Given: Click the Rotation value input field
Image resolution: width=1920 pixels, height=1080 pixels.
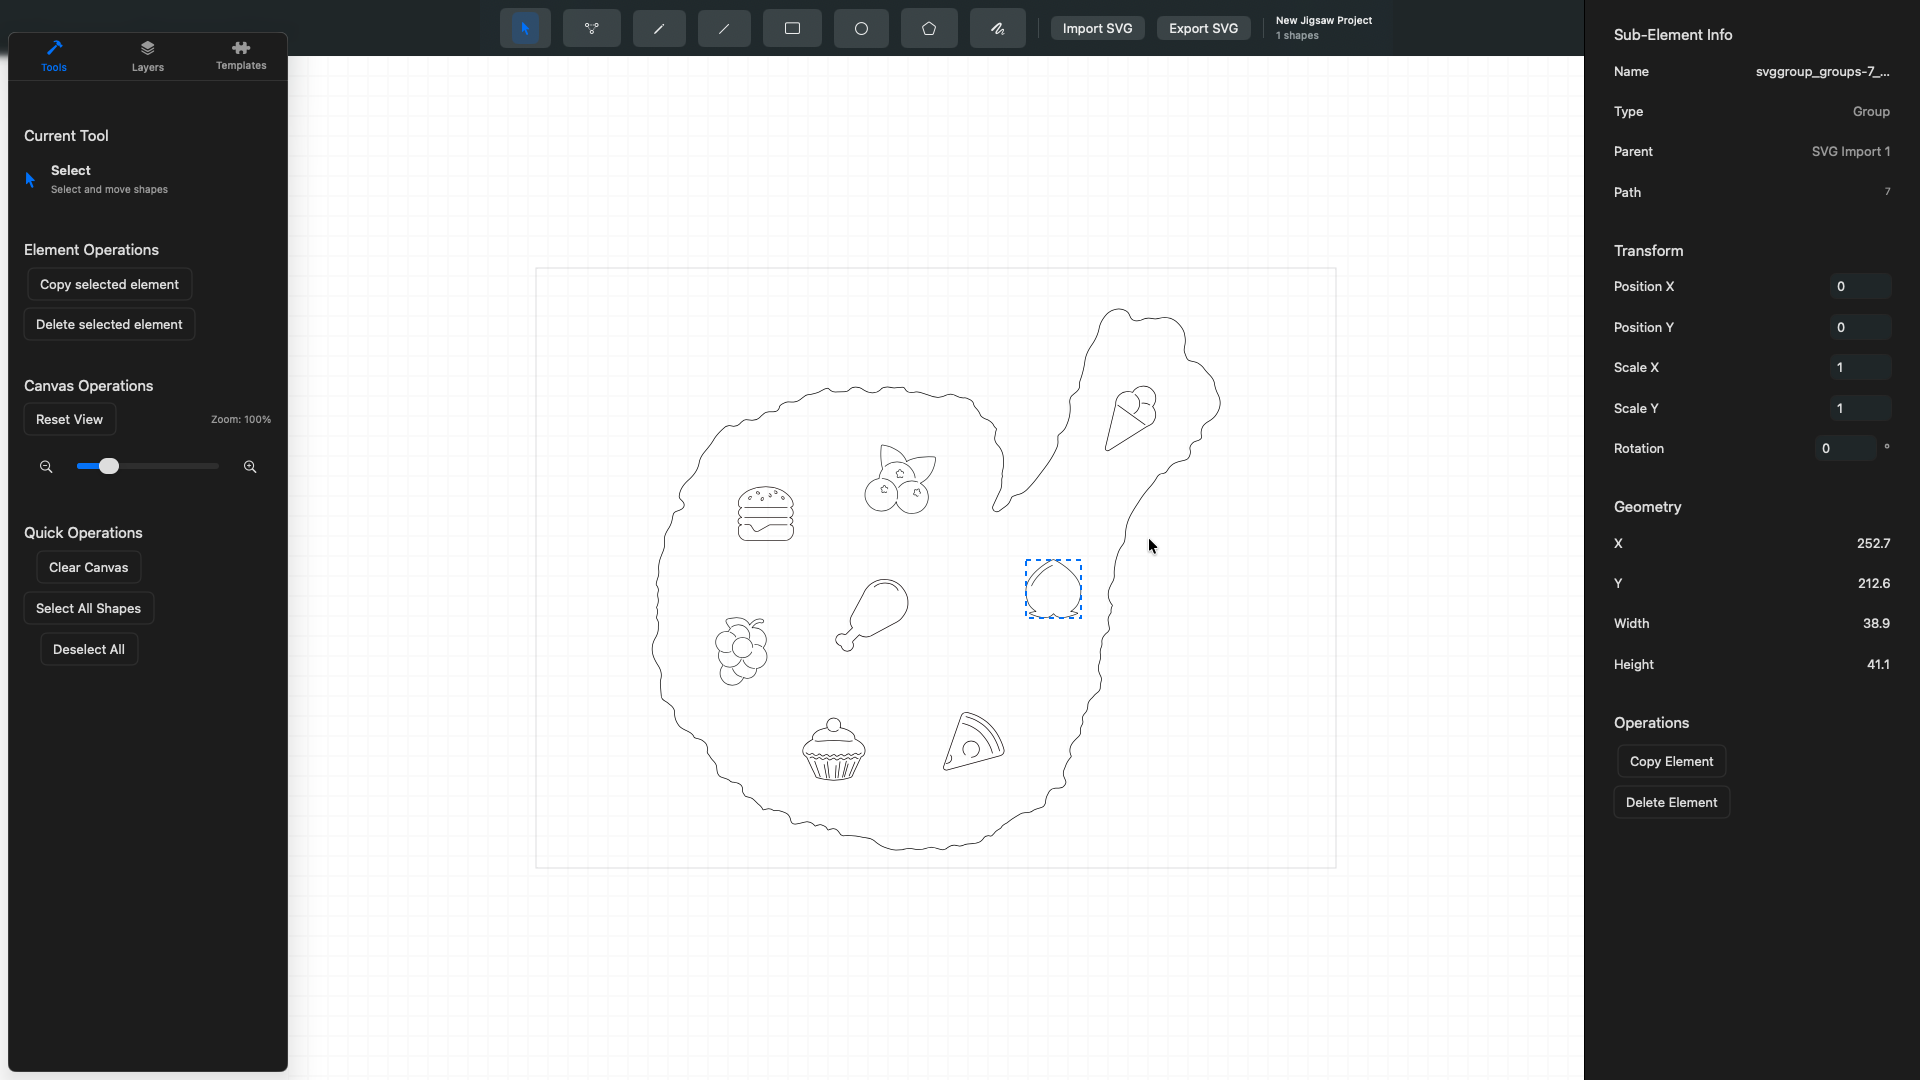Looking at the screenshot, I should [x=1848, y=448].
